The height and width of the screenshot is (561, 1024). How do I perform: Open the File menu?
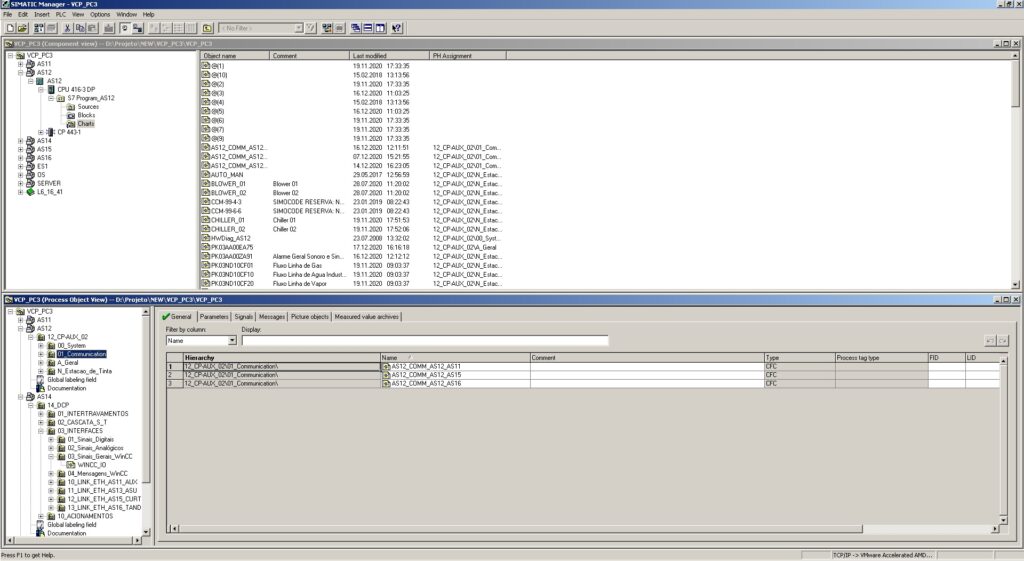point(8,14)
